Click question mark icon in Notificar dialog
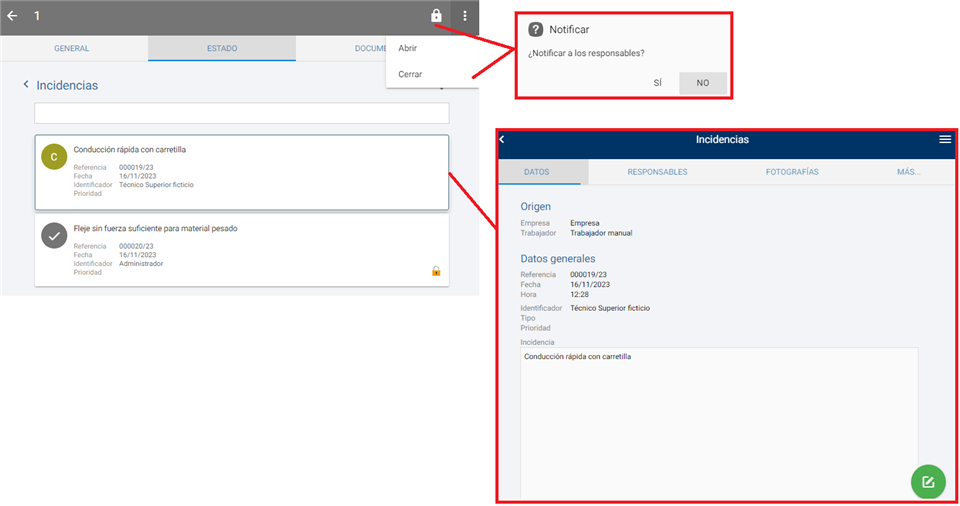Image resolution: width=960 pixels, height=506 pixels. point(536,30)
